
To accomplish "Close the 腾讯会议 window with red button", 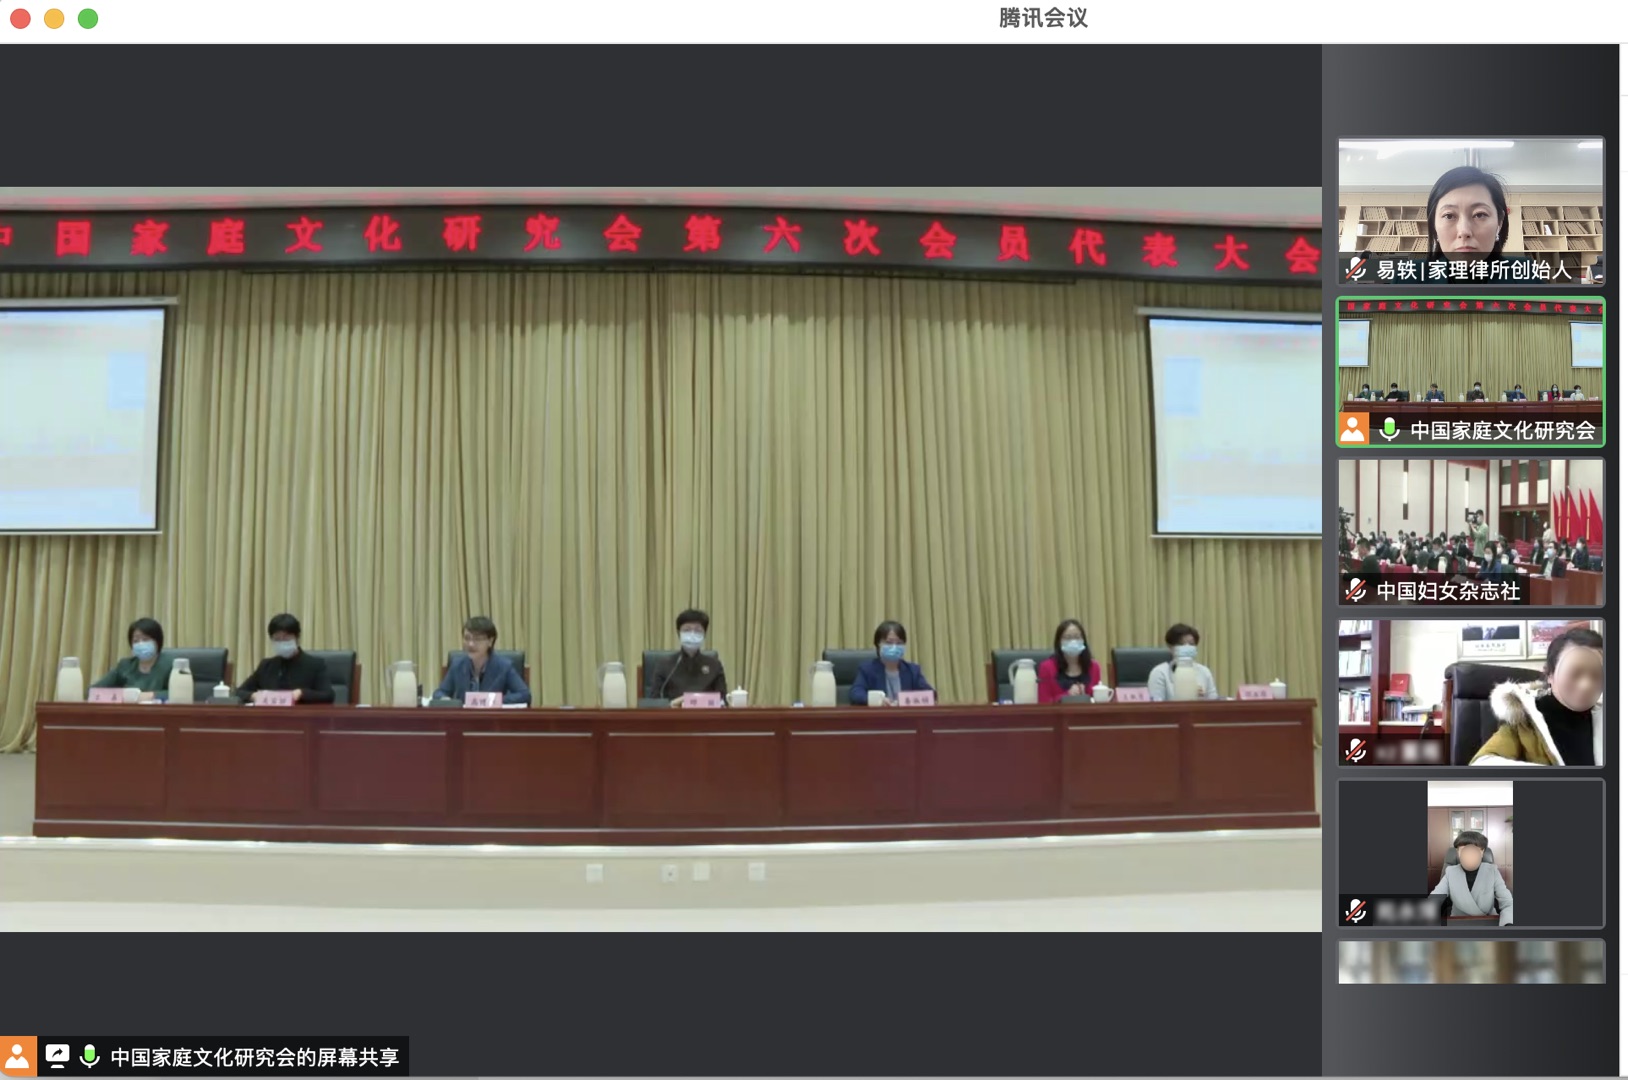I will (20, 18).
